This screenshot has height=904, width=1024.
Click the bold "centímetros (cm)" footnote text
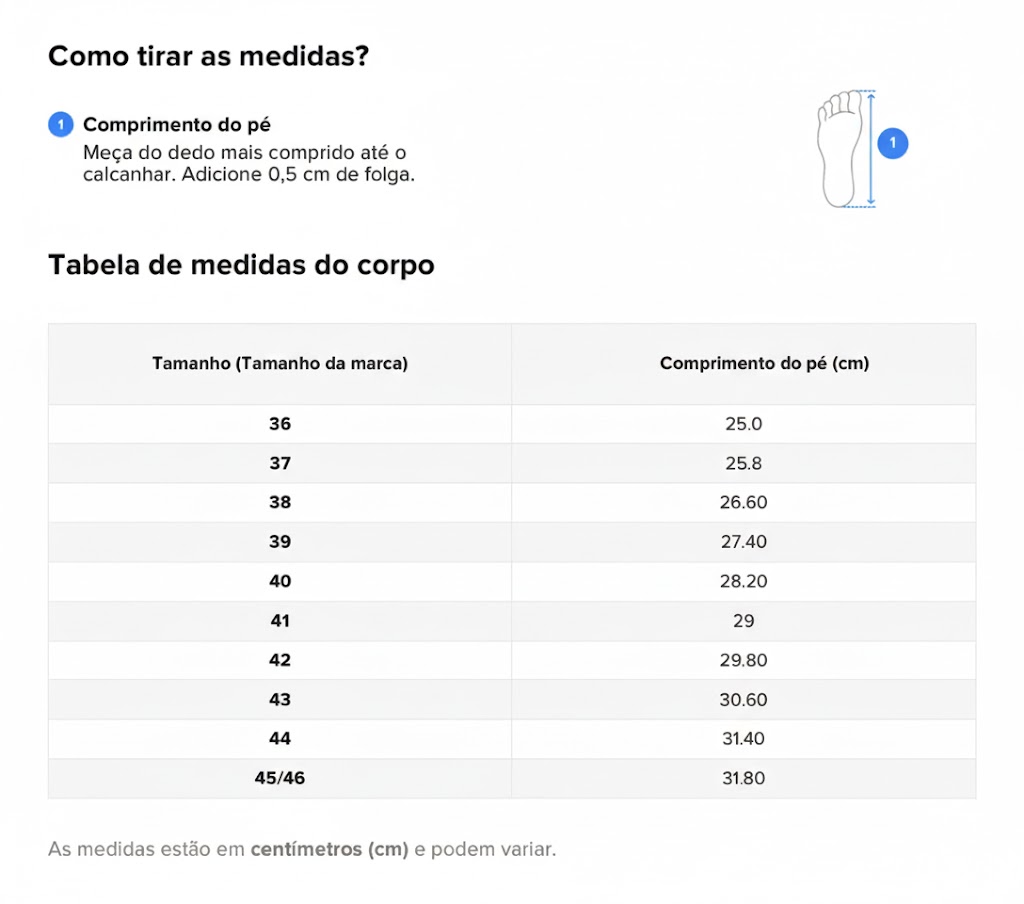point(329,850)
